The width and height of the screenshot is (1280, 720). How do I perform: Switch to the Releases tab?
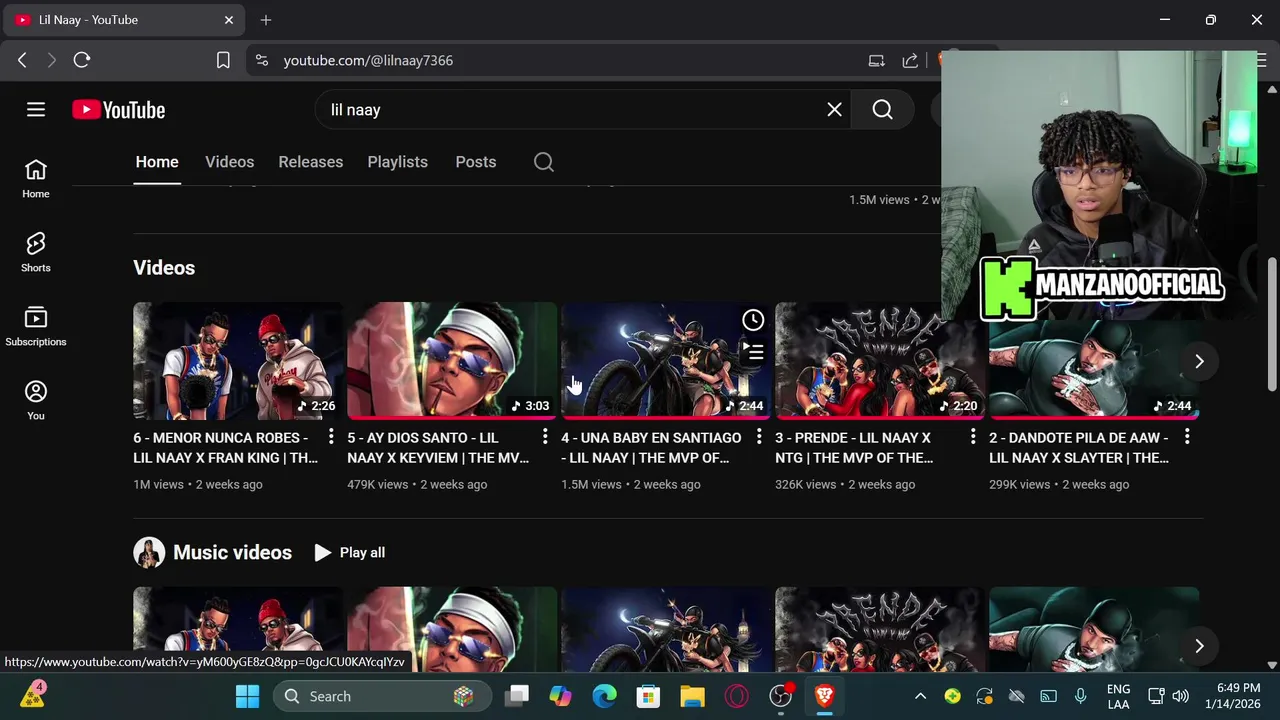tap(310, 162)
